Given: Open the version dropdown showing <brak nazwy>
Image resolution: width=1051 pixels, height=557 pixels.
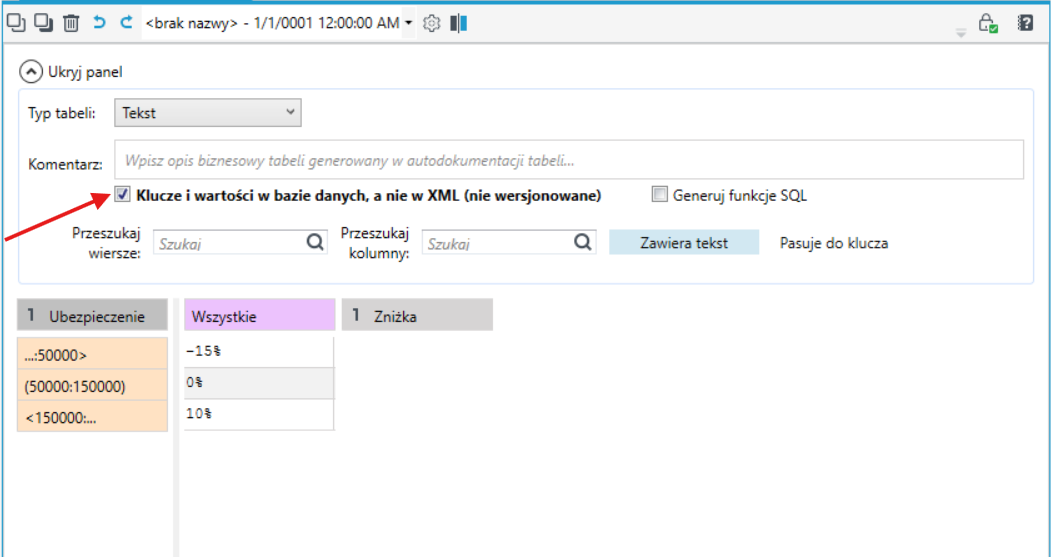Looking at the screenshot, I should (x=279, y=23).
